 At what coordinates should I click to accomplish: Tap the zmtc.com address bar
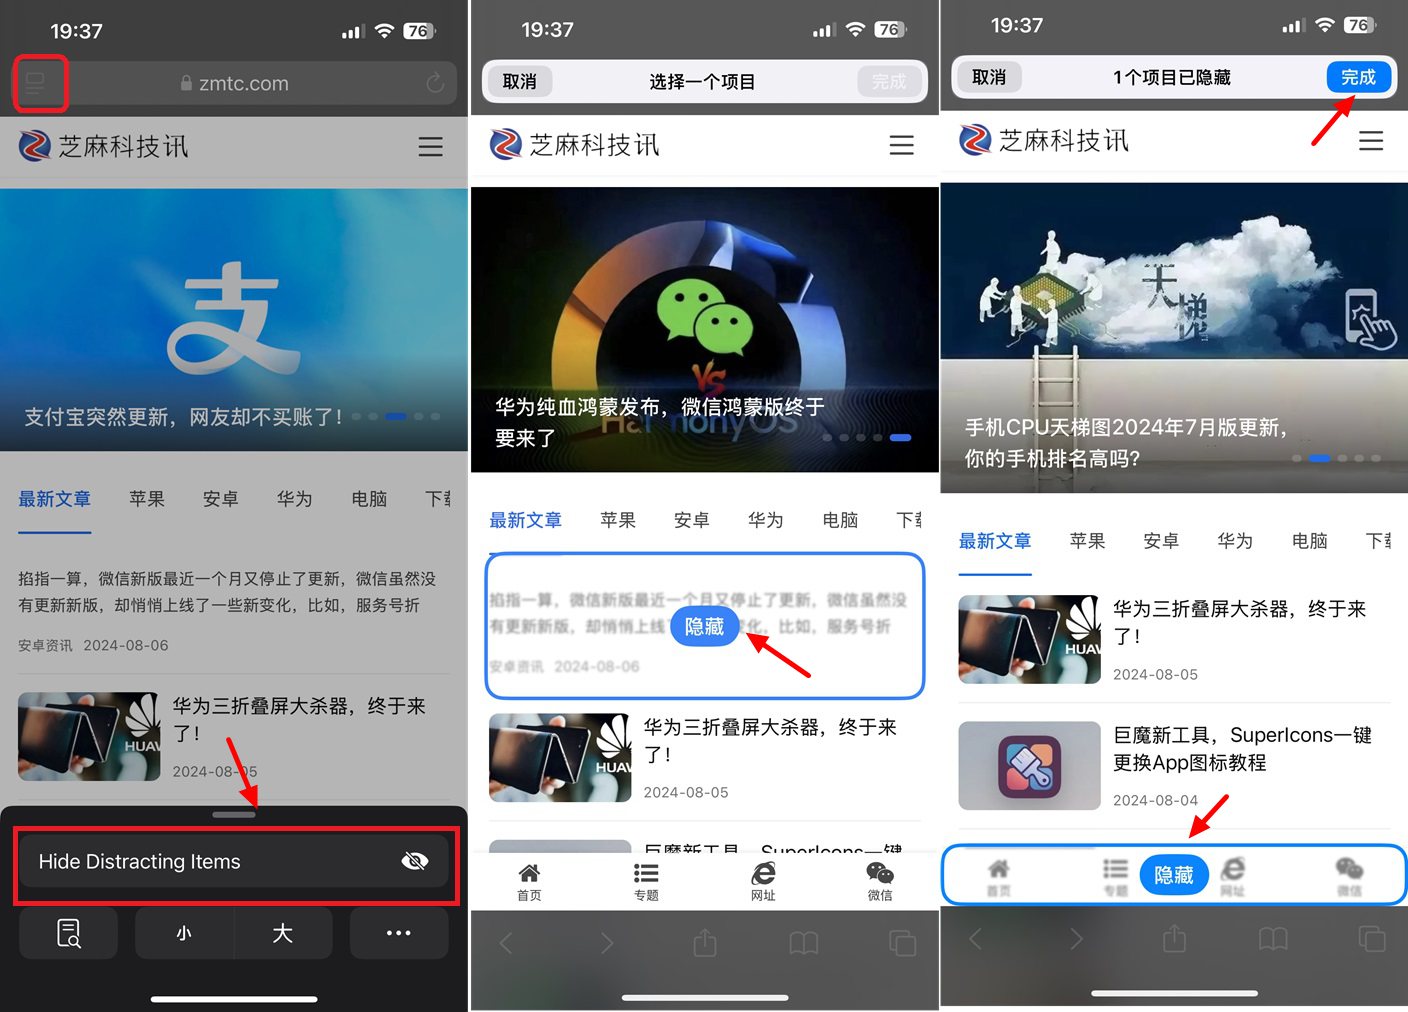[234, 83]
